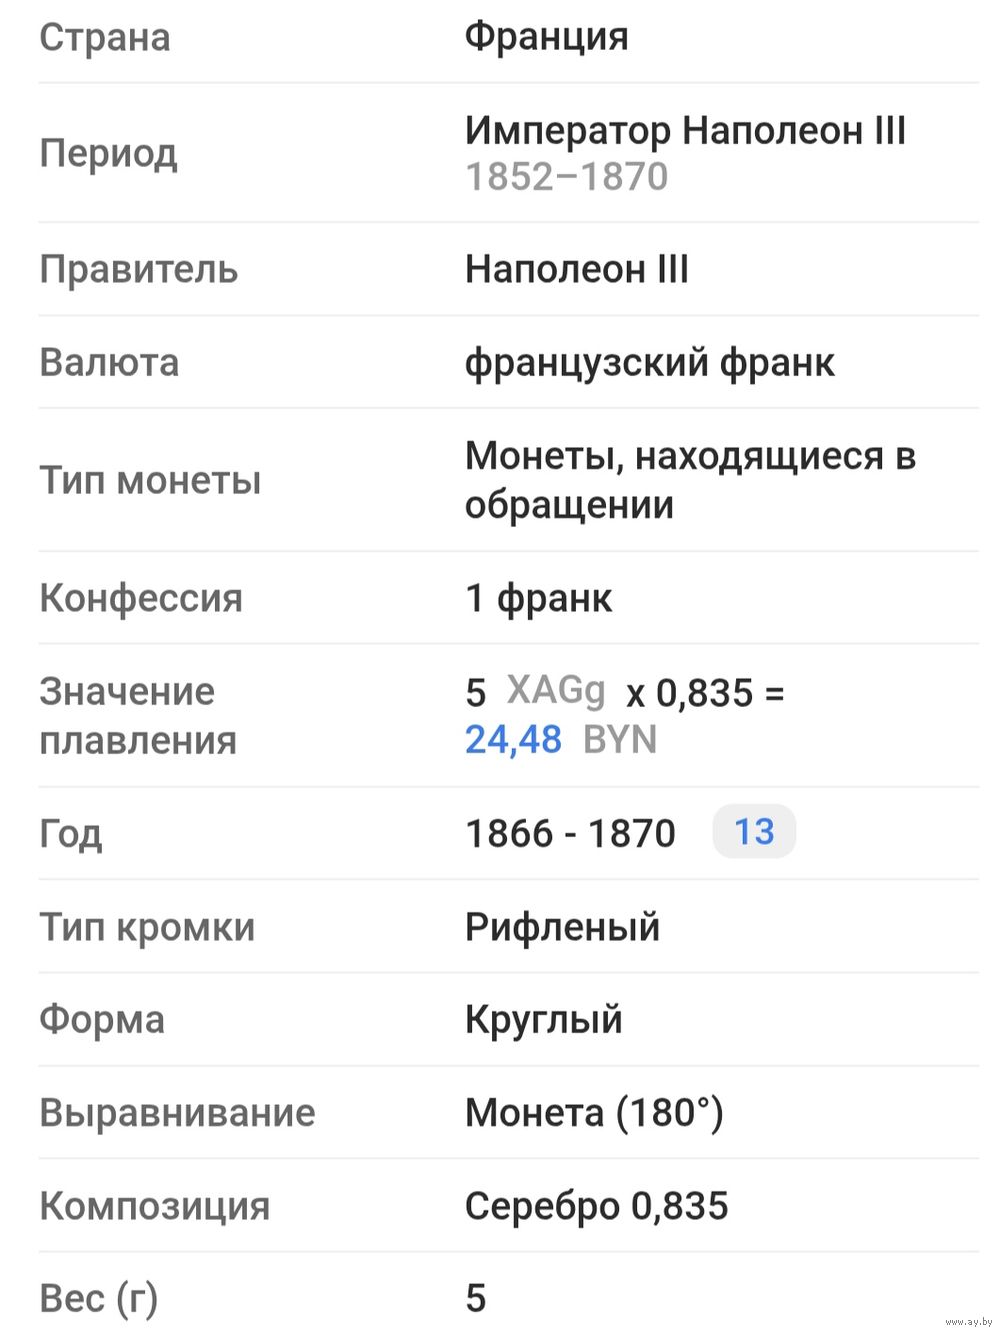
Task: Select the Монета (180°) alignment value
Action: (594, 1113)
